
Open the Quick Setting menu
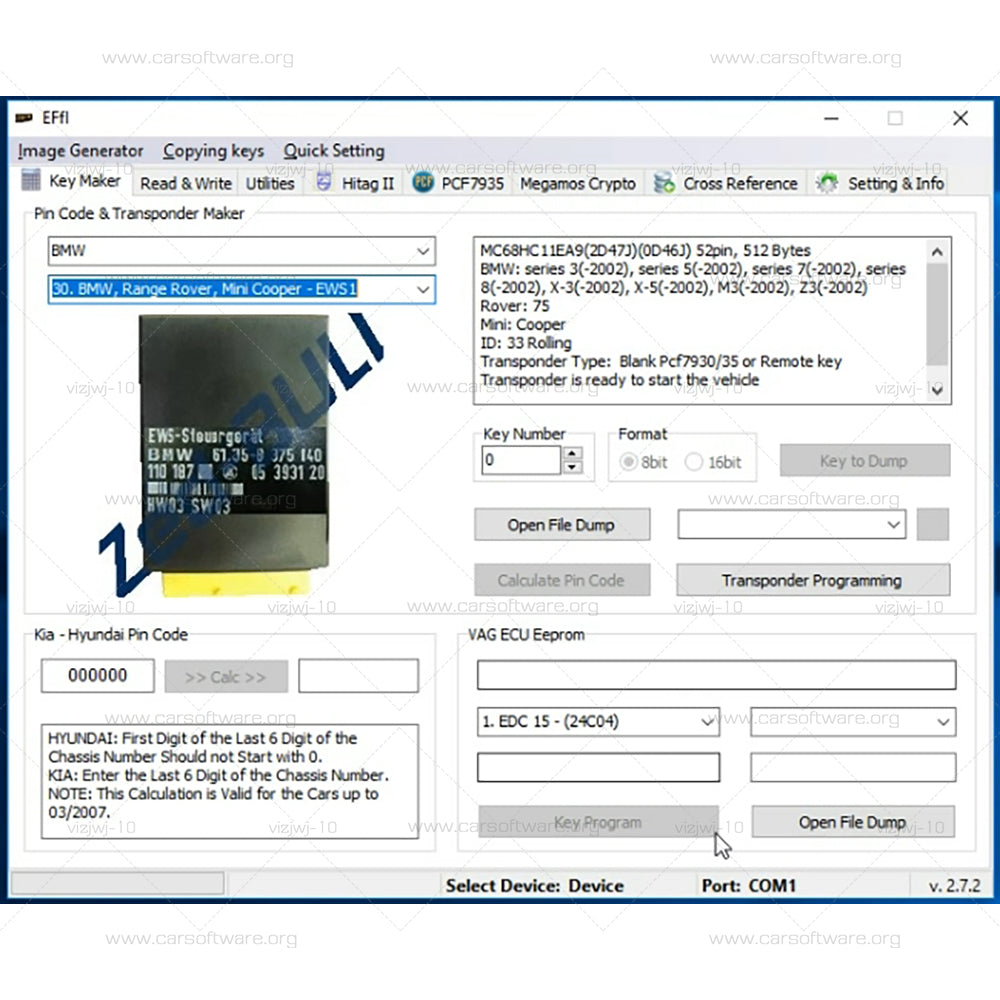pos(334,151)
